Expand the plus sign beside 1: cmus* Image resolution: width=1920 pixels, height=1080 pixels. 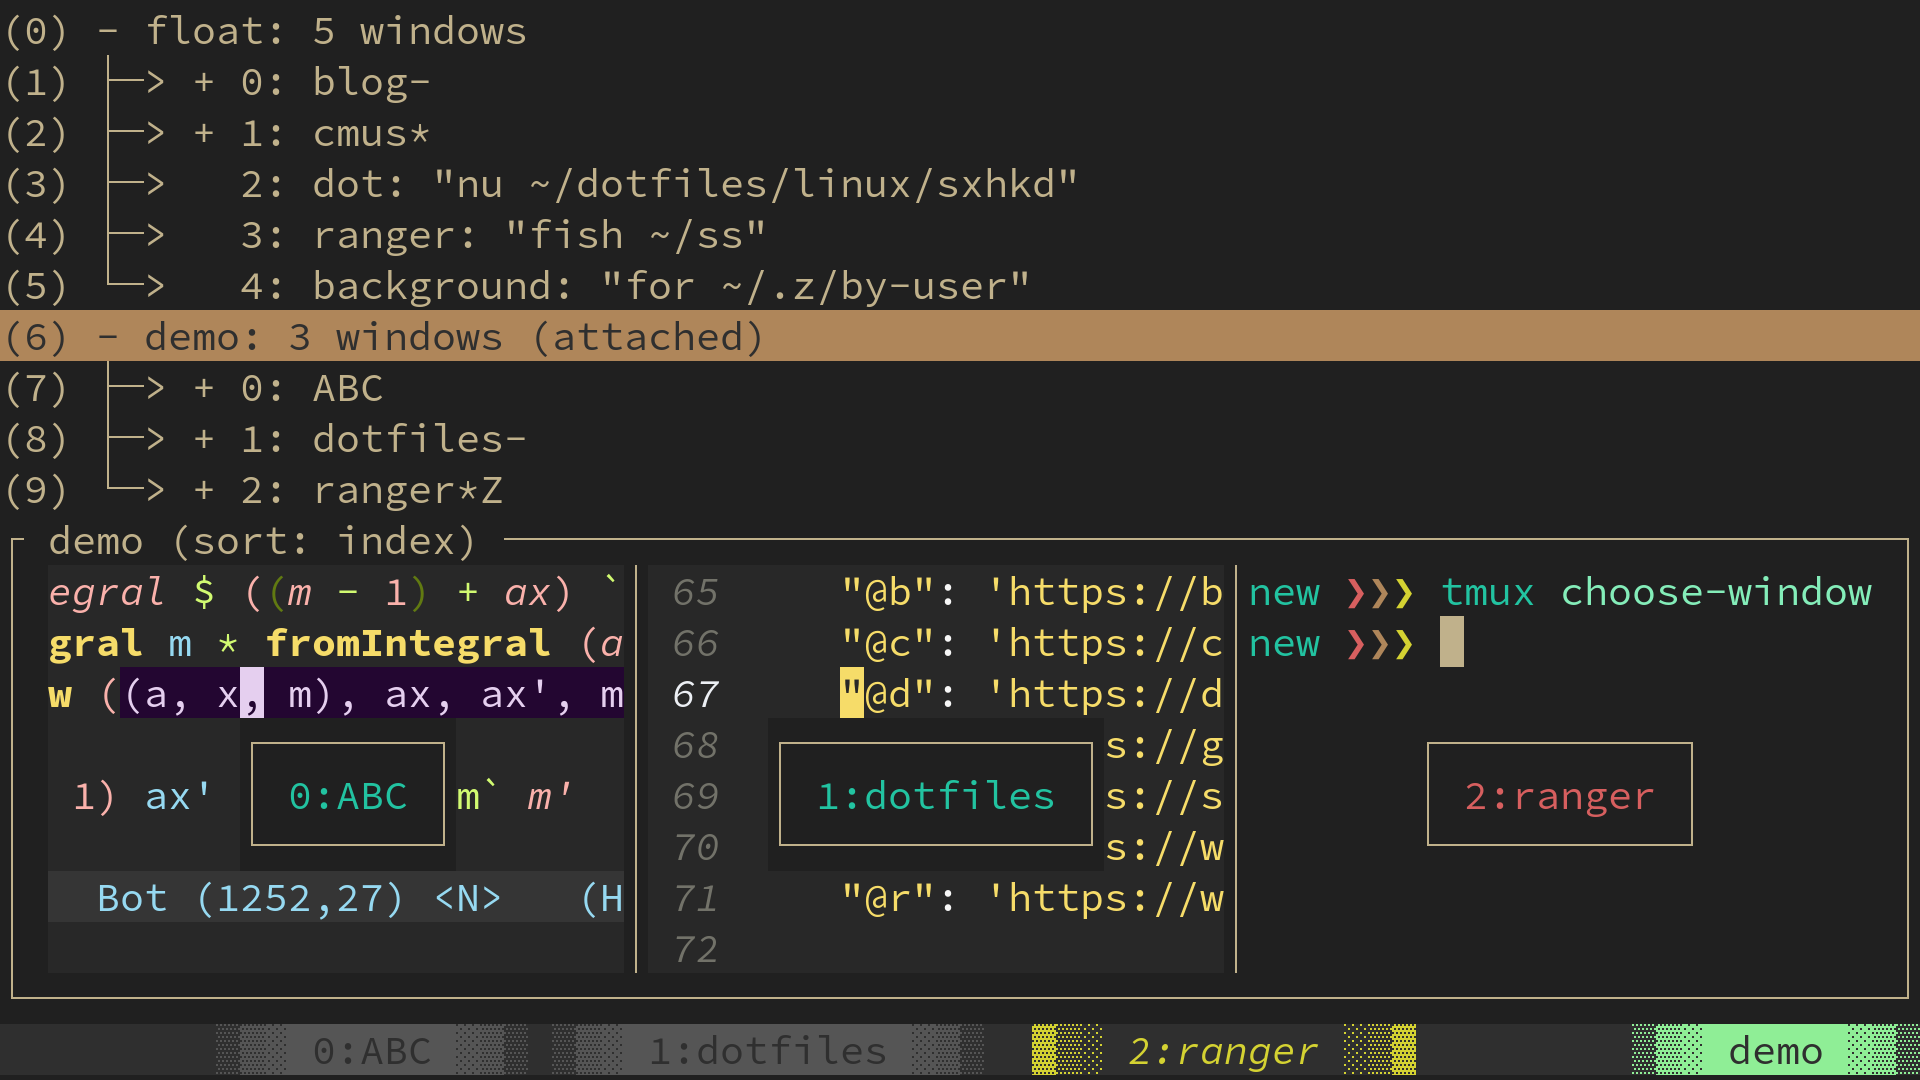click(204, 133)
